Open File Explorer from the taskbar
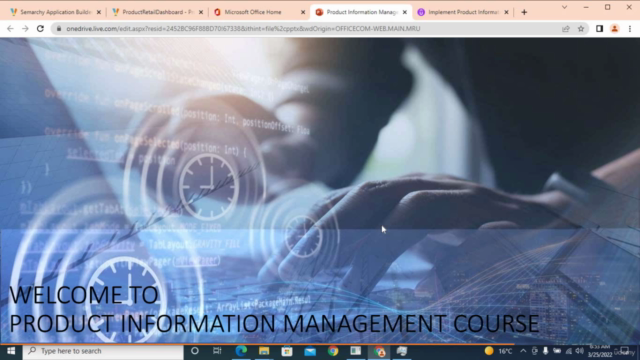 tap(264, 351)
